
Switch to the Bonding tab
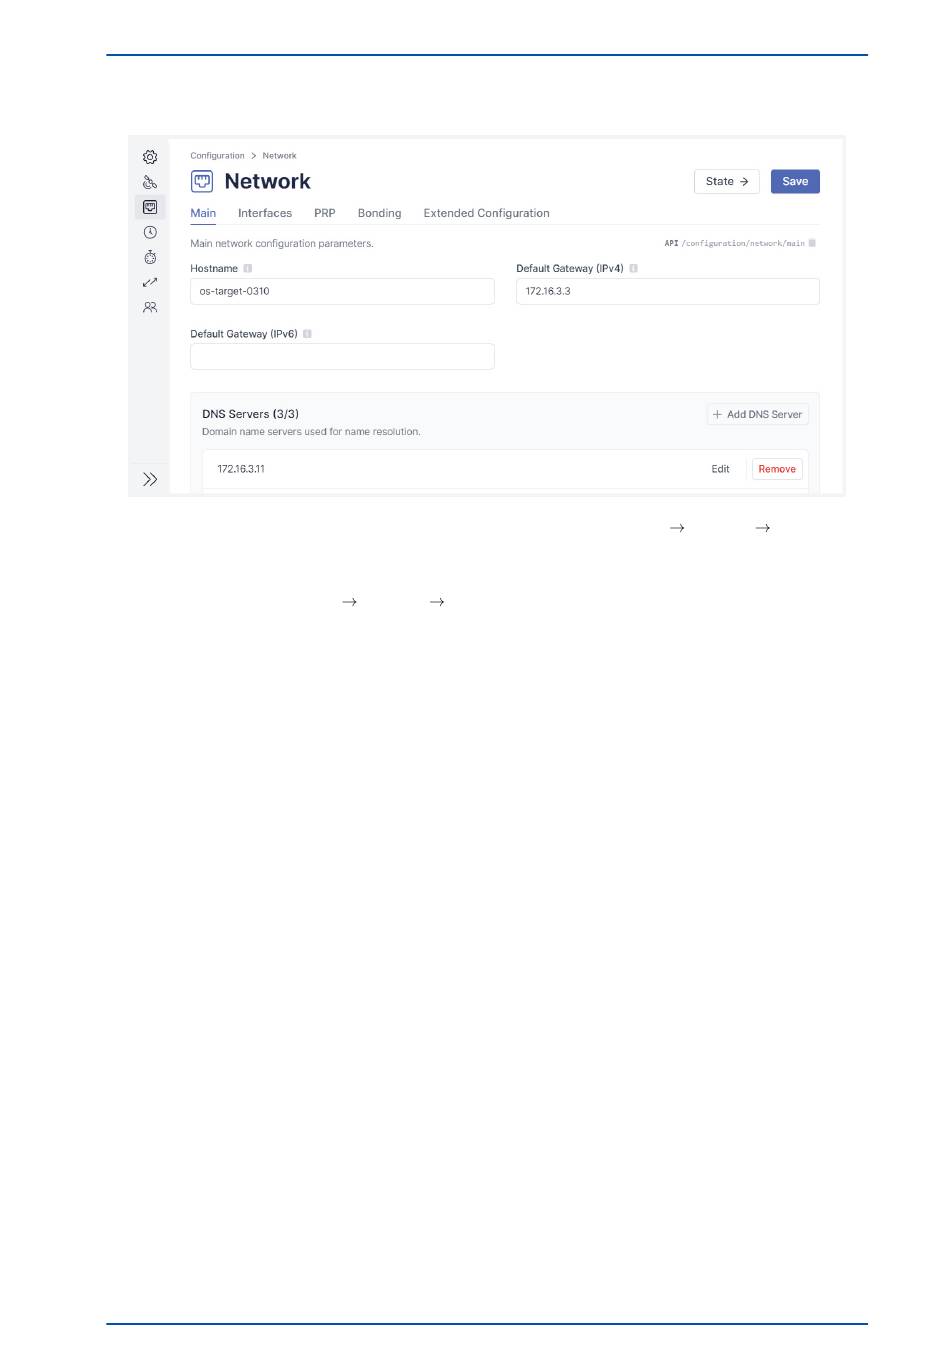[x=379, y=213]
